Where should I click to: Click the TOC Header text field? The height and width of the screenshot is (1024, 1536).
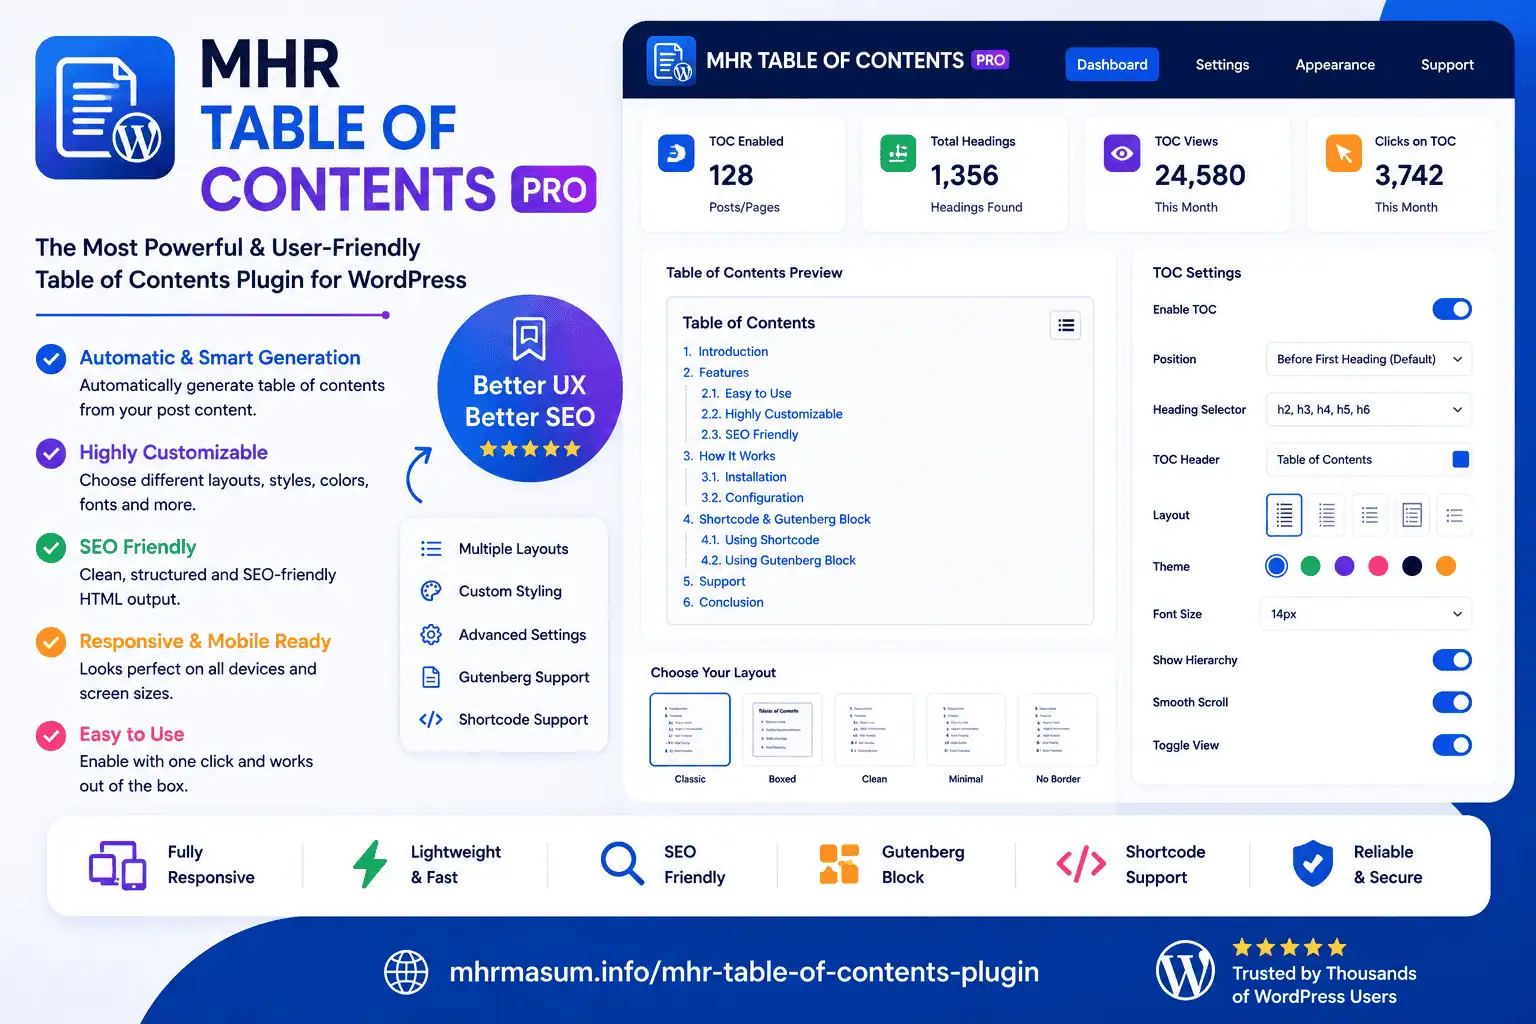tap(1369, 459)
